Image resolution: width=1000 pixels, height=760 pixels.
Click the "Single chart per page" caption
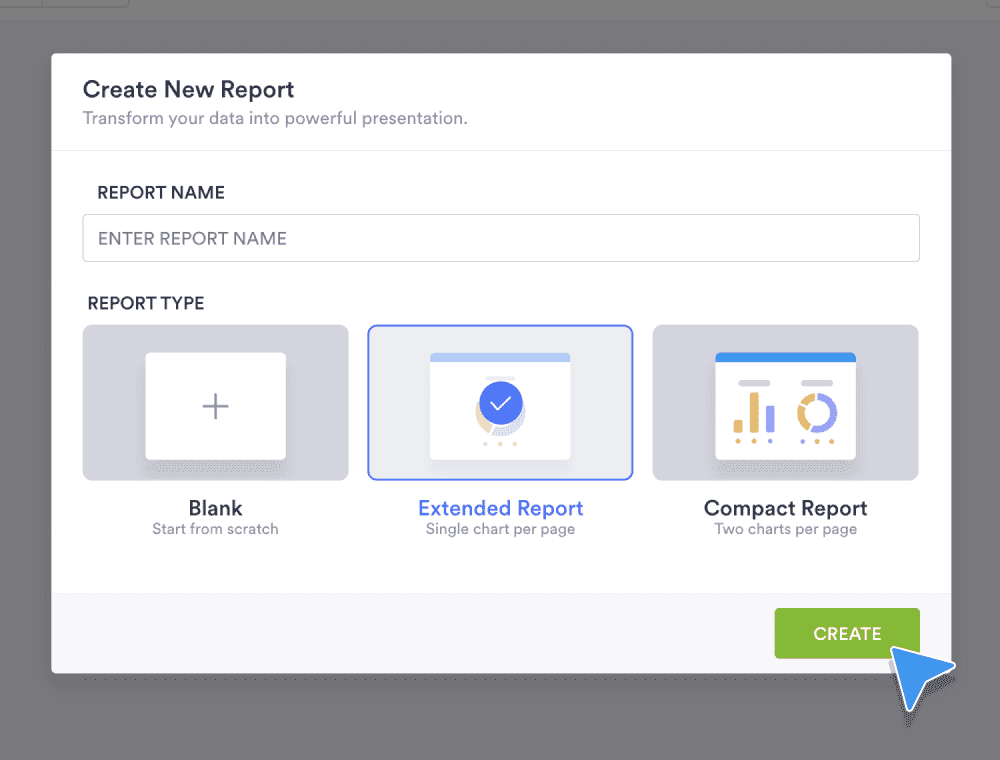pos(500,529)
